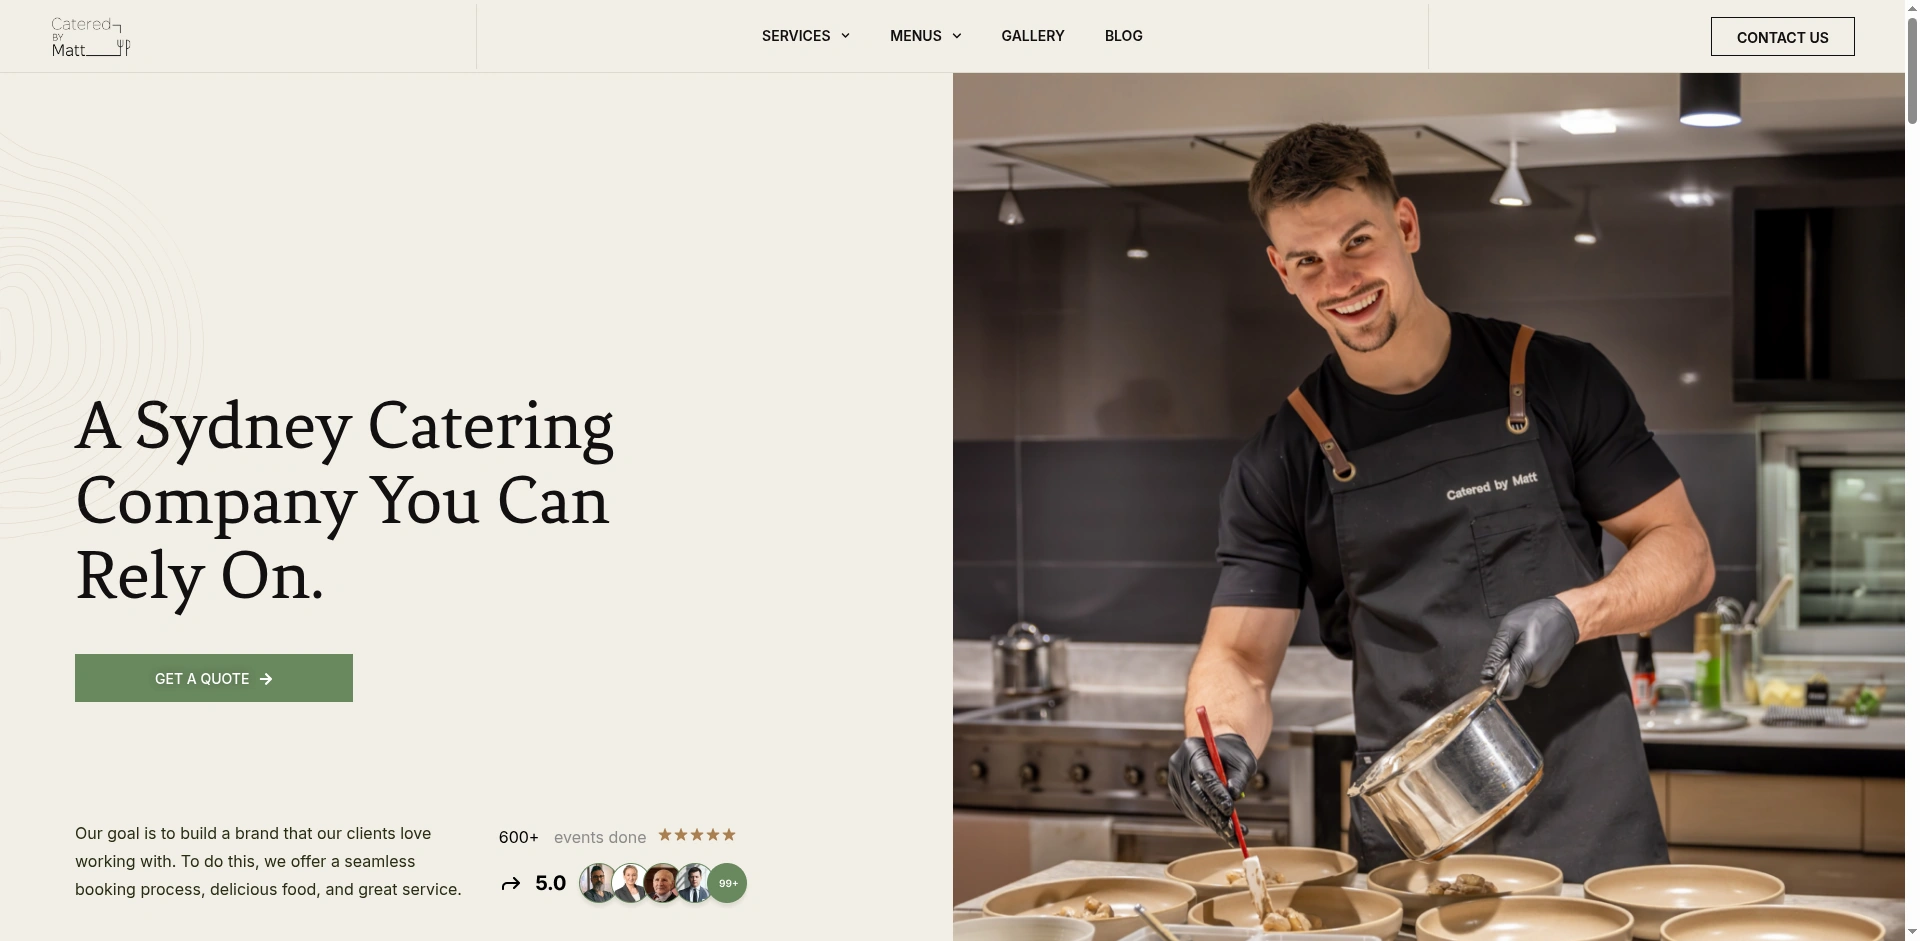This screenshot has width=1920, height=941.
Task: Expand the Menus dropdown chevron
Action: coord(957,36)
